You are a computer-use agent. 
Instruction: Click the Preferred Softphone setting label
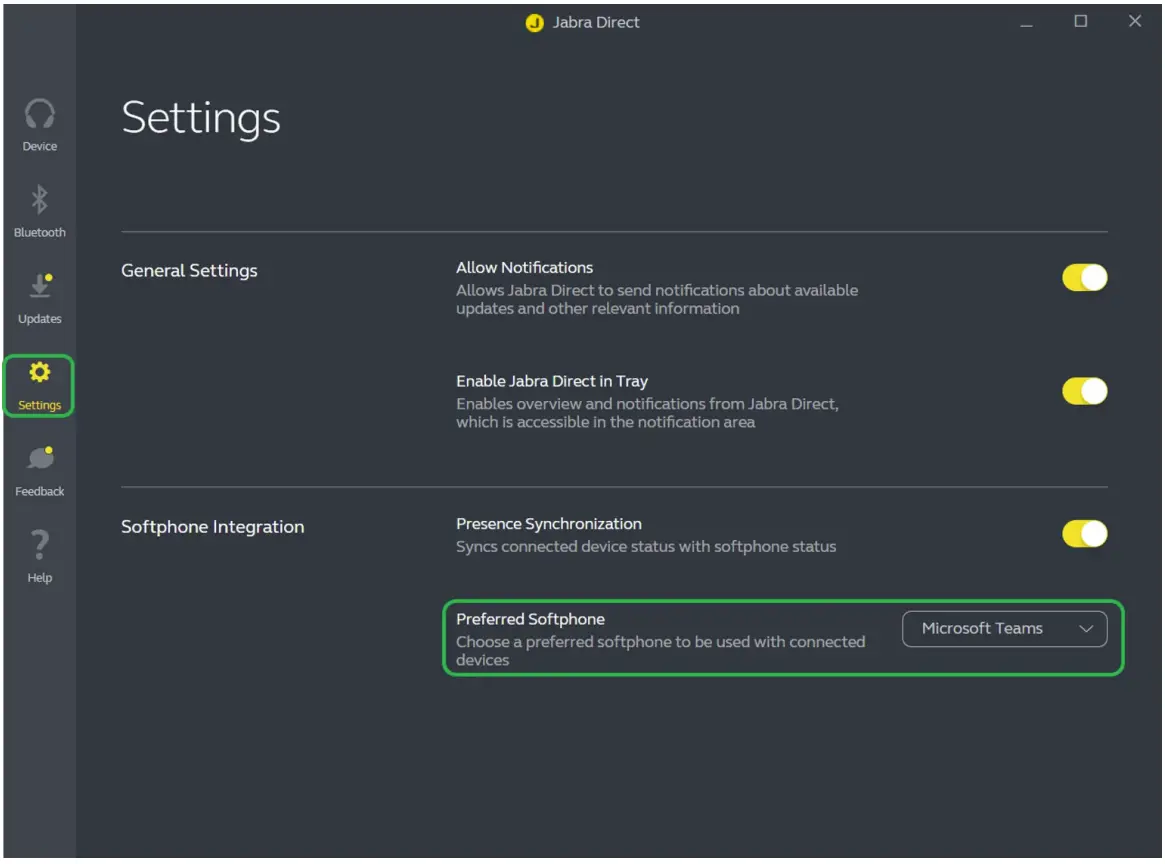point(530,619)
